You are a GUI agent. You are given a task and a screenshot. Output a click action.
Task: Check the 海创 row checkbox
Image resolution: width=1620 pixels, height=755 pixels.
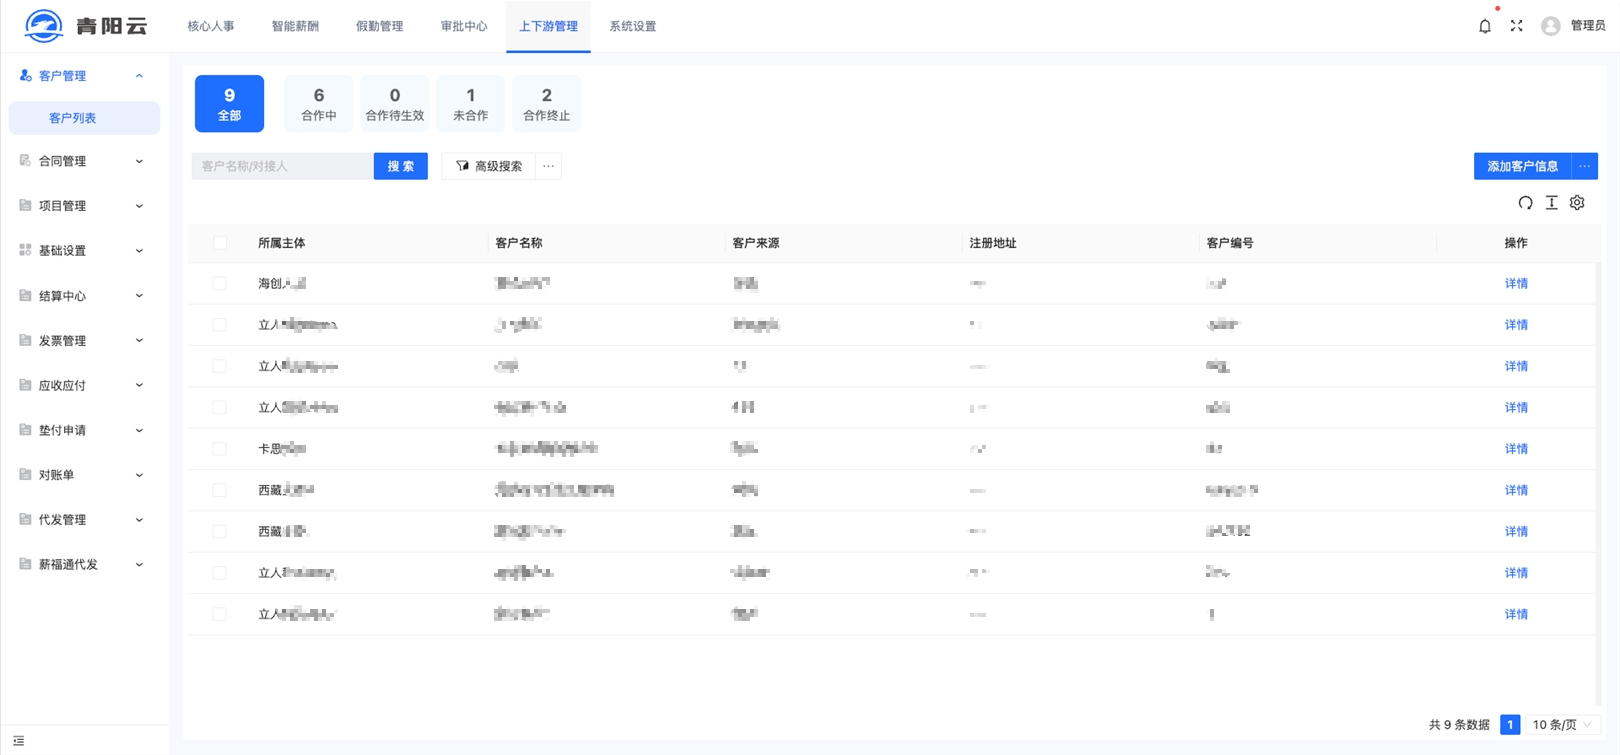pyautogui.click(x=220, y=284)
